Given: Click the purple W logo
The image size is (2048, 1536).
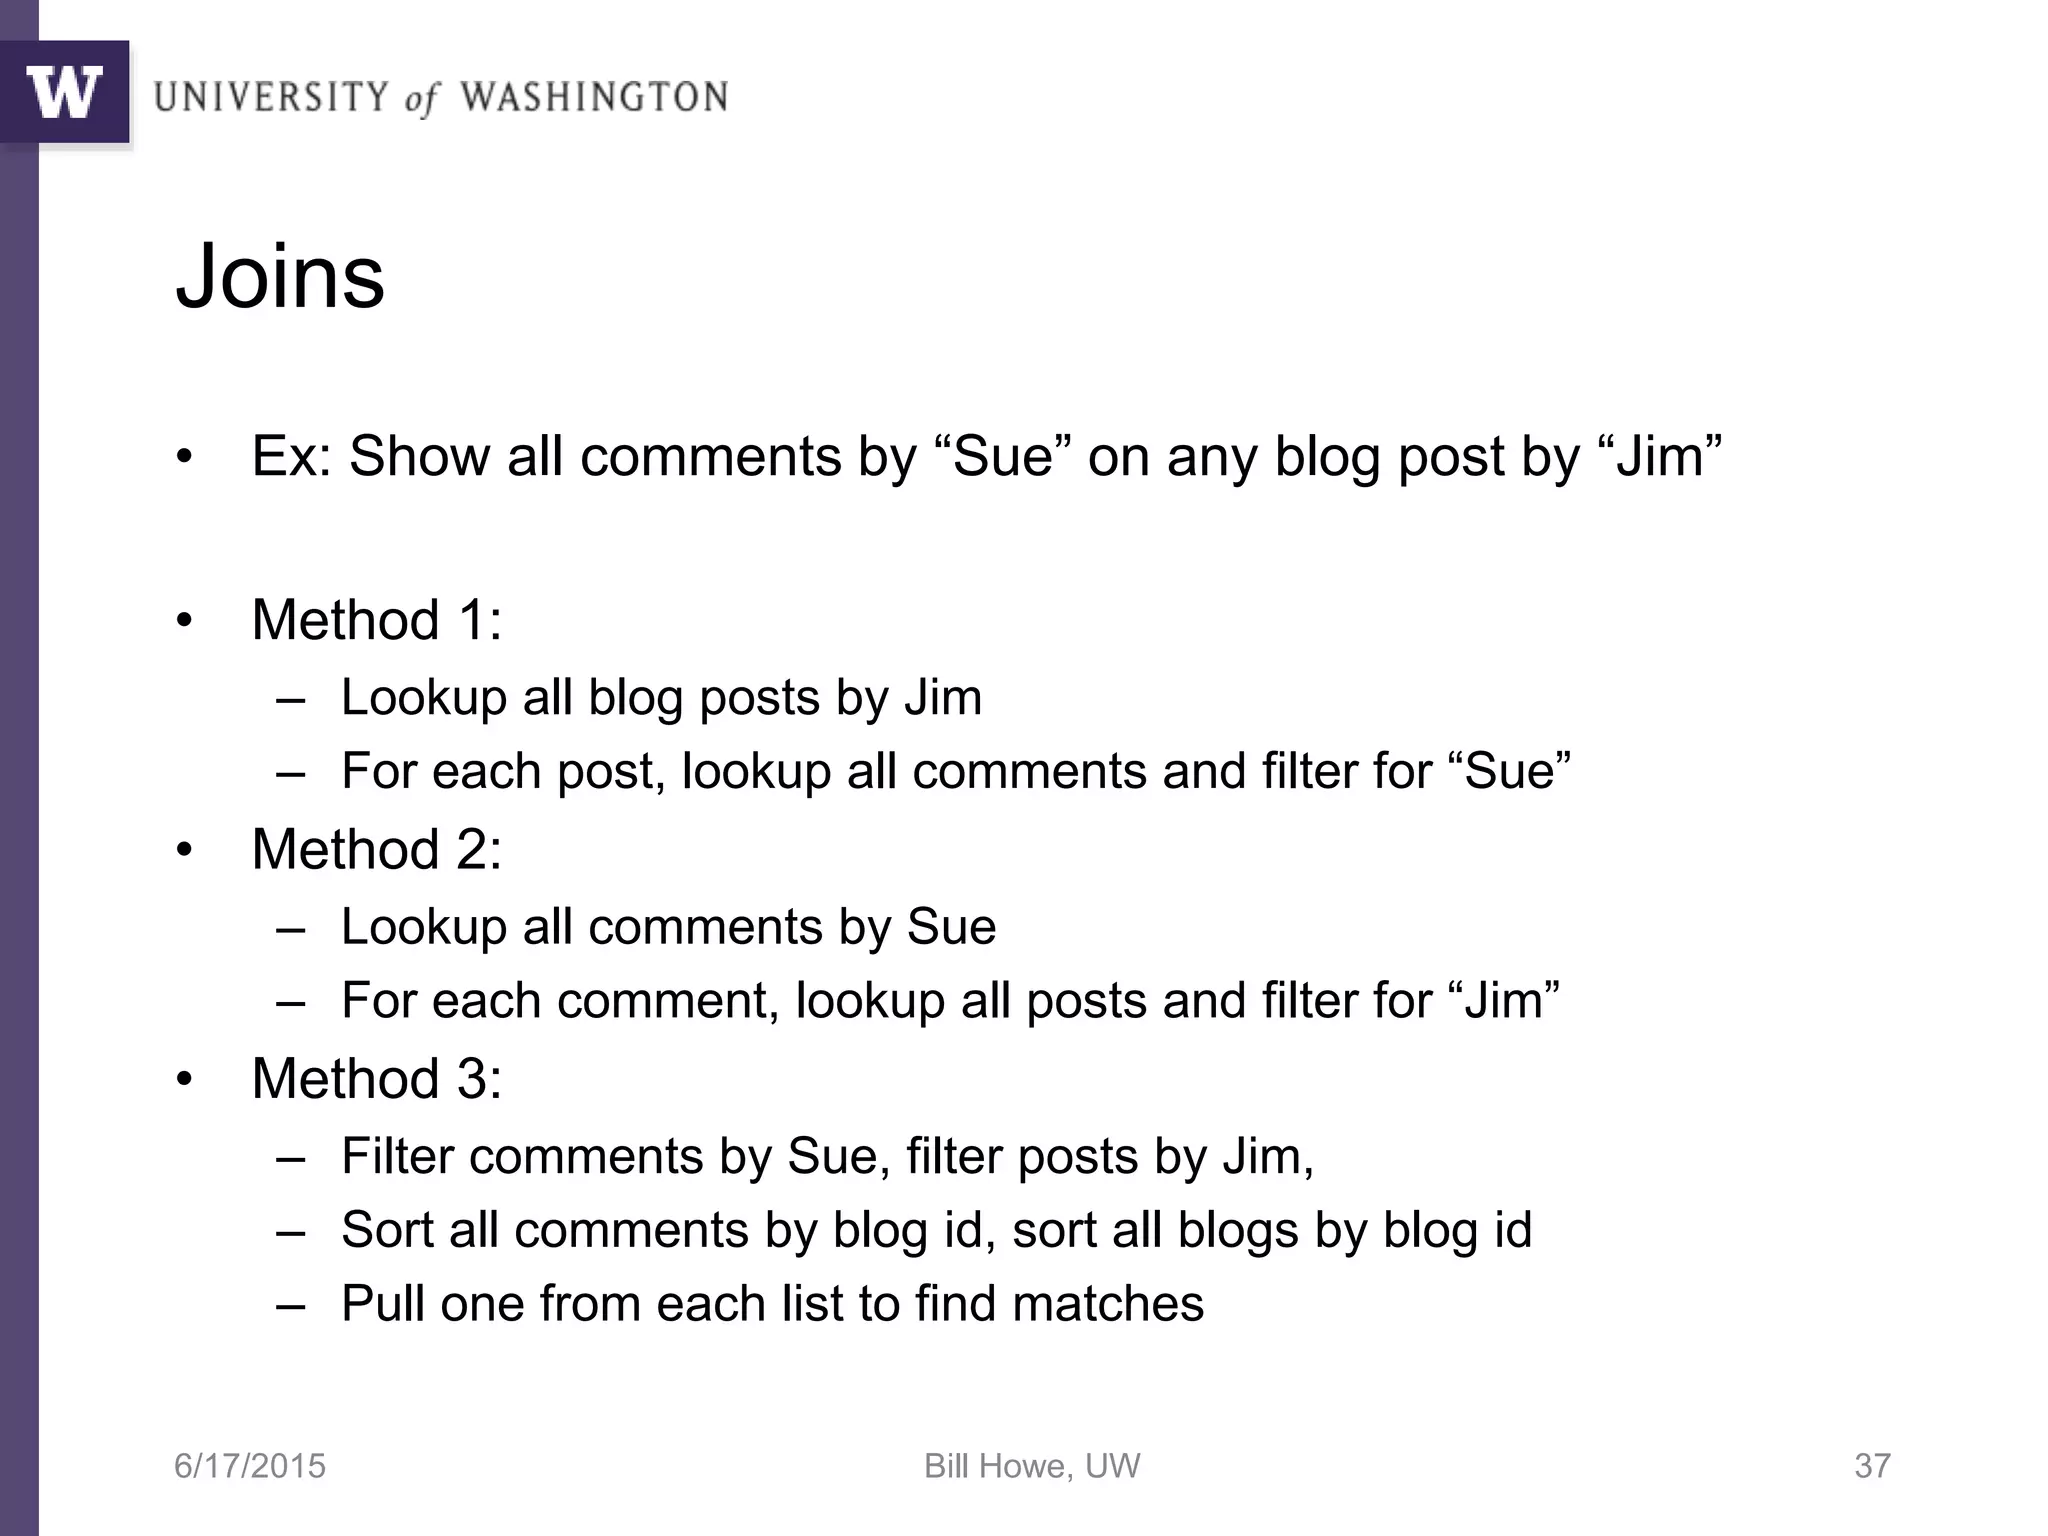Looking at the screenshot, I should (x=65, y=92).
